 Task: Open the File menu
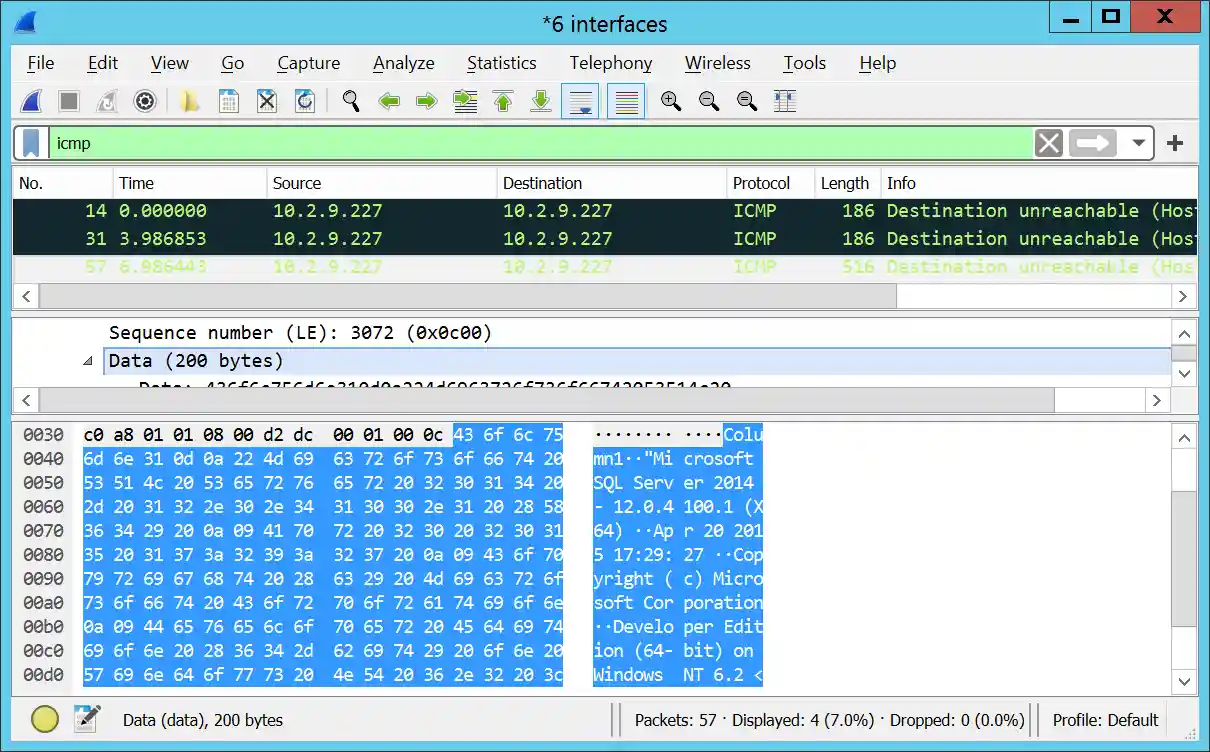[41, 63]
